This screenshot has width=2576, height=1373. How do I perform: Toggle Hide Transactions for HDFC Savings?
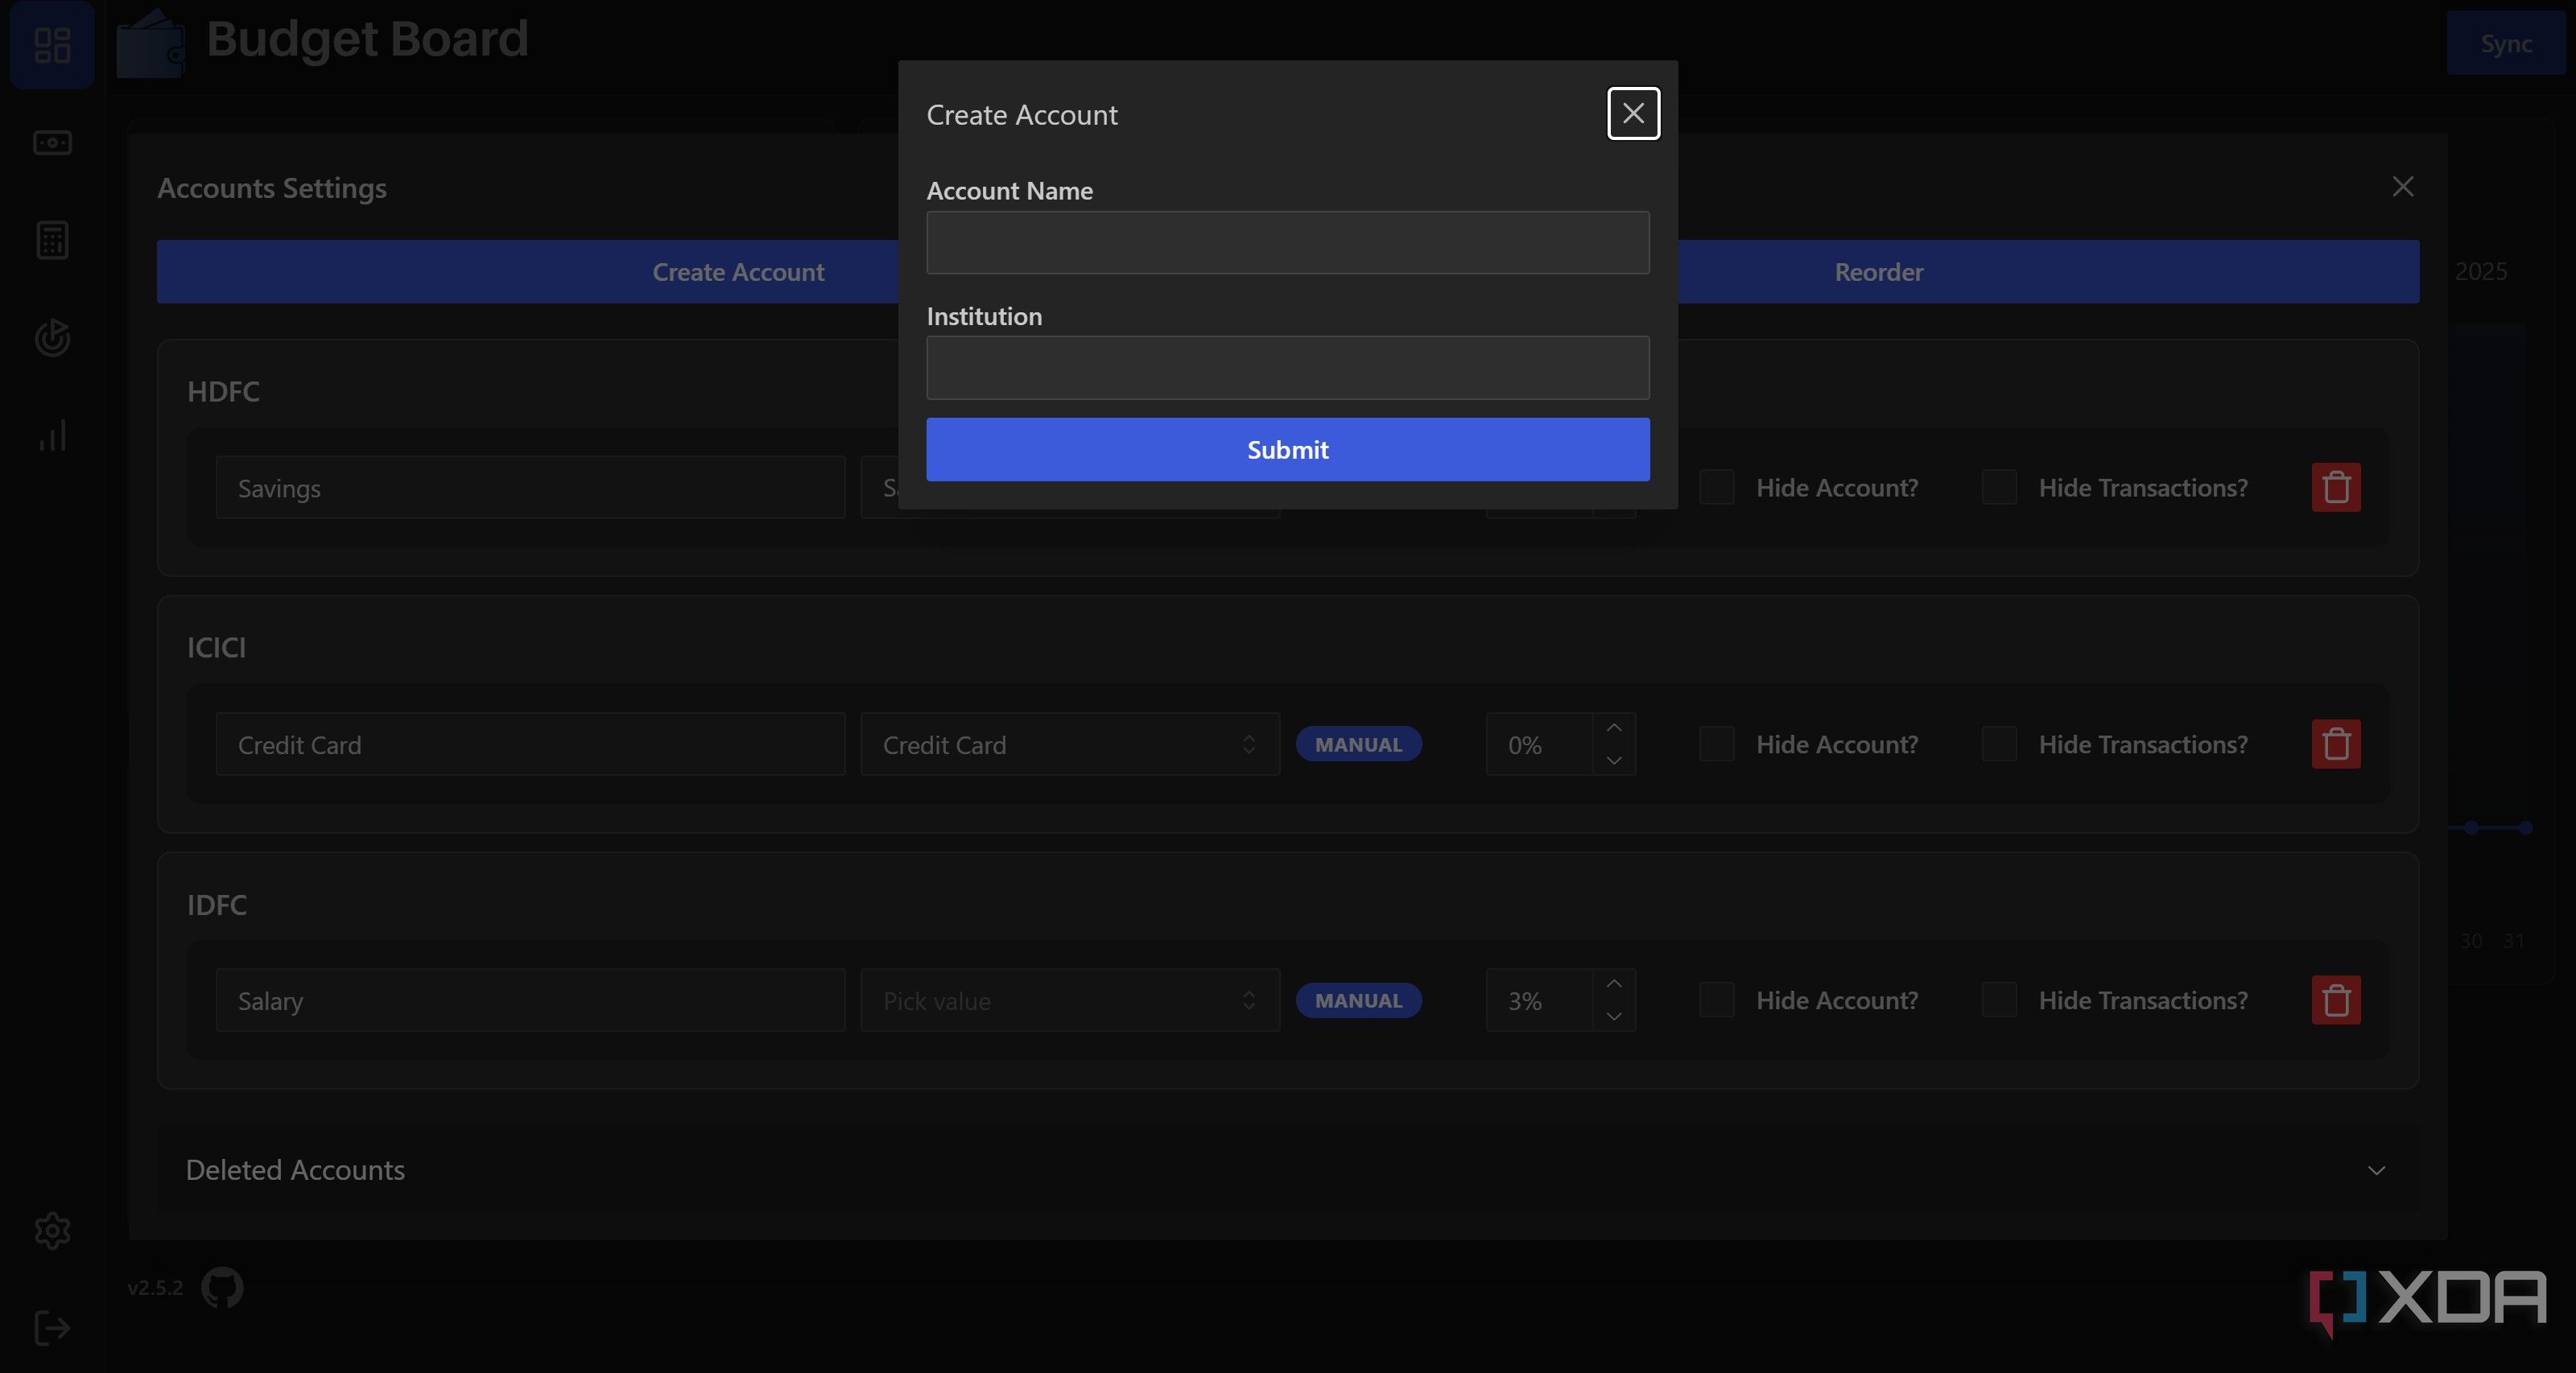(x=1998, y=487)
